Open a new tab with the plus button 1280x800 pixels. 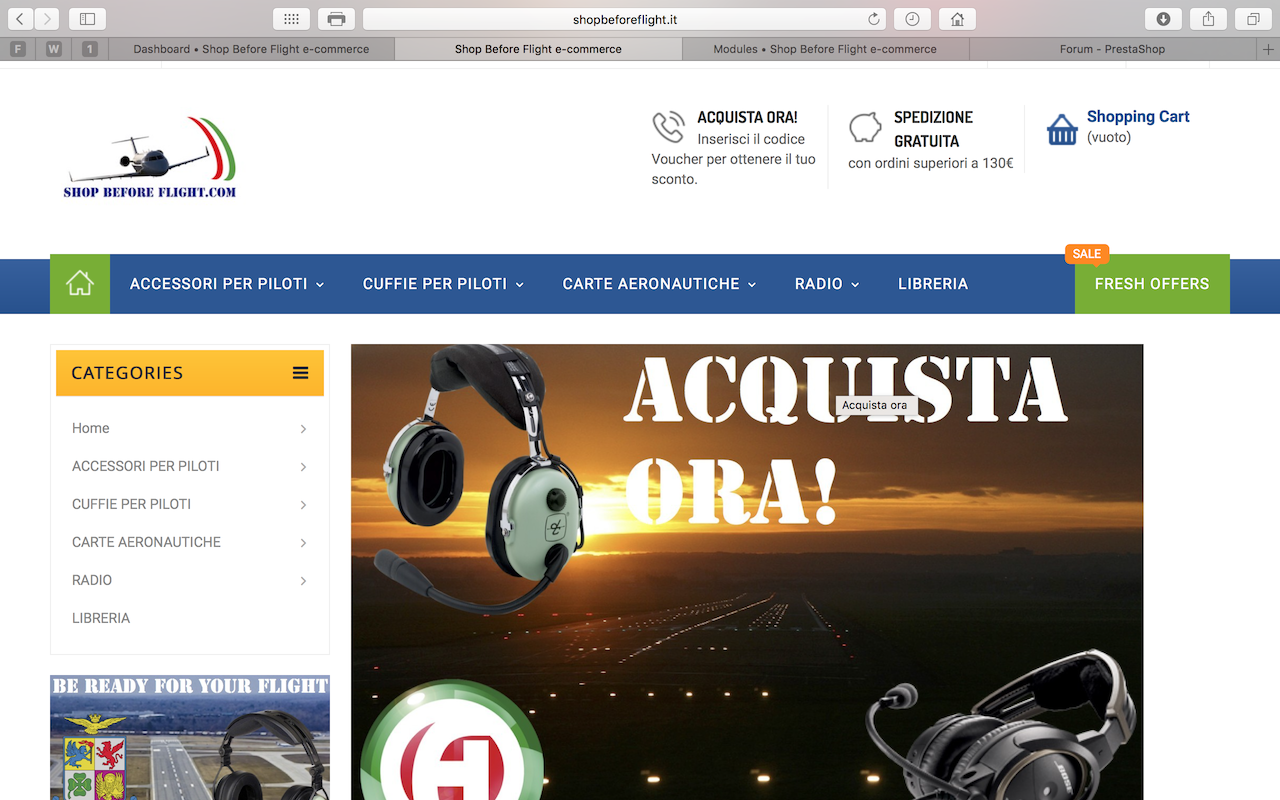pyautogui.click(x=1269, y=49)
